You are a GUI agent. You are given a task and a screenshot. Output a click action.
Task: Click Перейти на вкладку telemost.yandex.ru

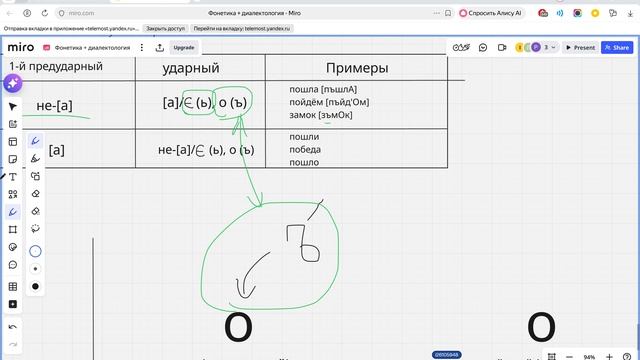pos(242,29)
